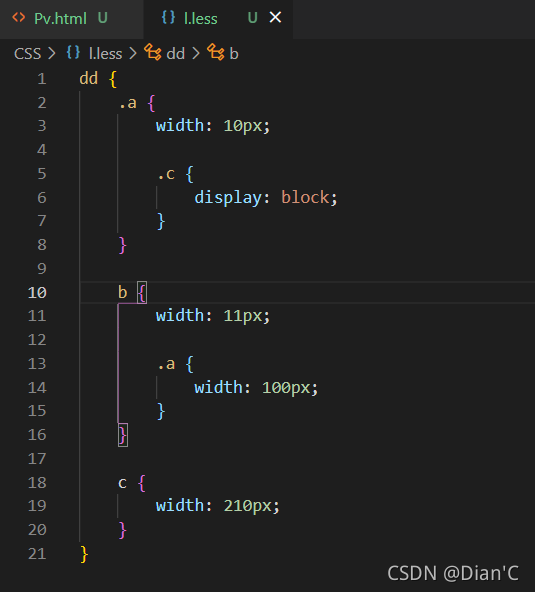Click the '.c' selector on line 5

point(166,174)
